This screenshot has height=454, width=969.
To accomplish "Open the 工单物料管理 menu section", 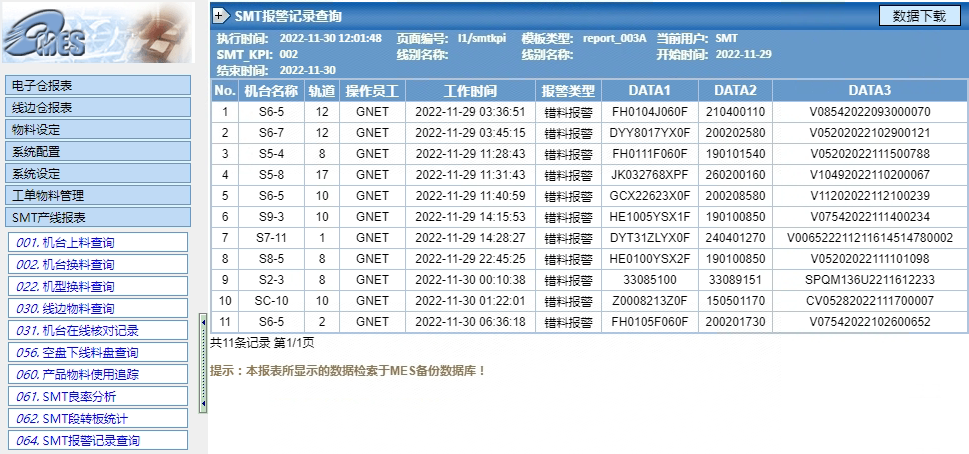I will pos(98,195).
